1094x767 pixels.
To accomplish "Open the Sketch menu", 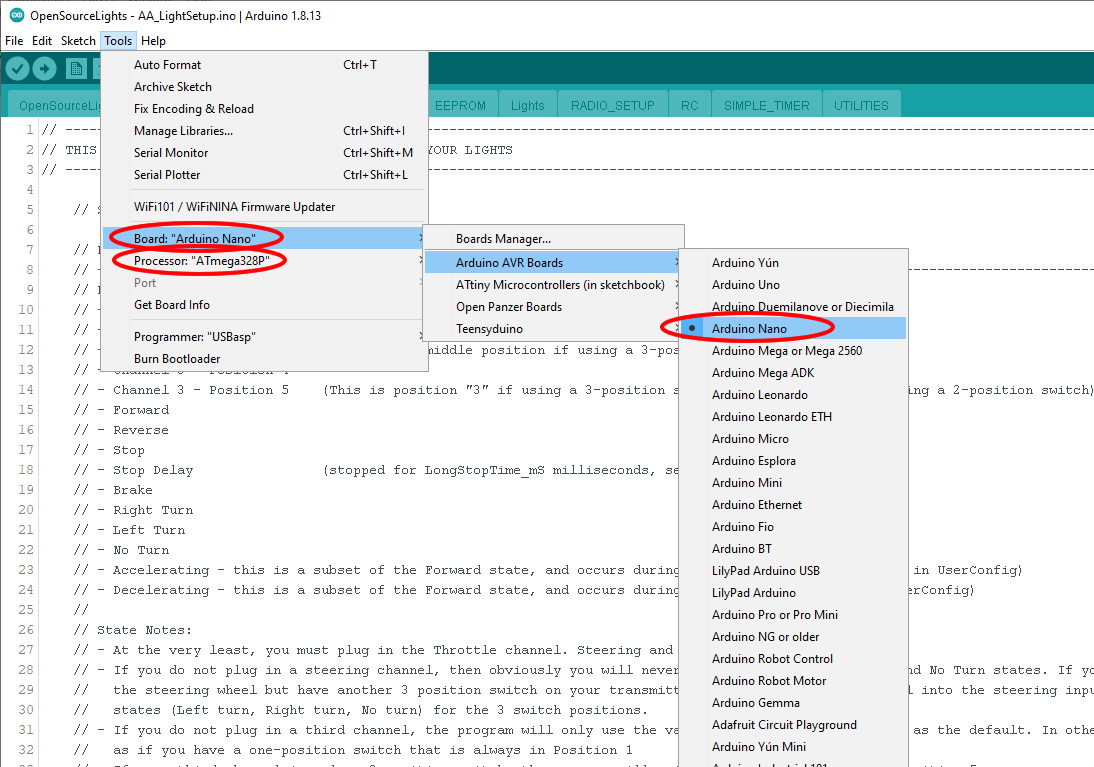I will pyautogui.click(x=78, y=41).
